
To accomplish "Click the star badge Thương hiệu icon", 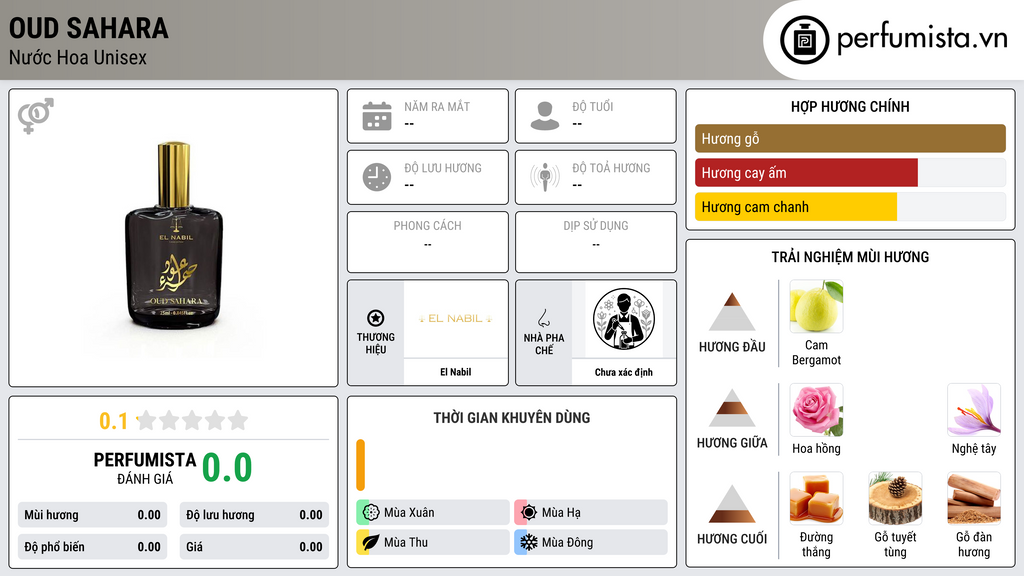I will 376,318.
